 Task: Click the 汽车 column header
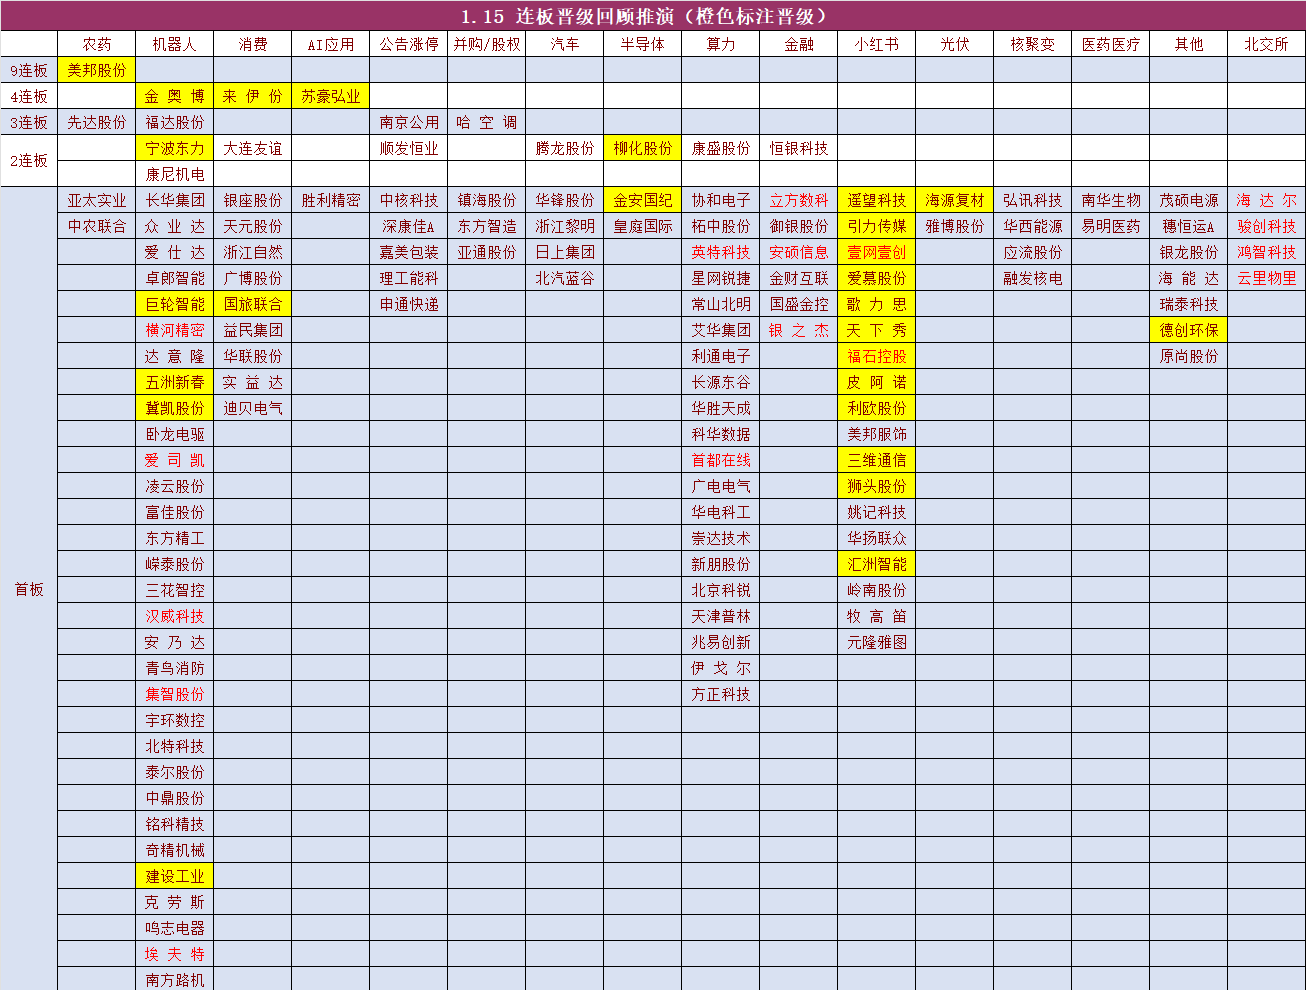tap(565, 44)
